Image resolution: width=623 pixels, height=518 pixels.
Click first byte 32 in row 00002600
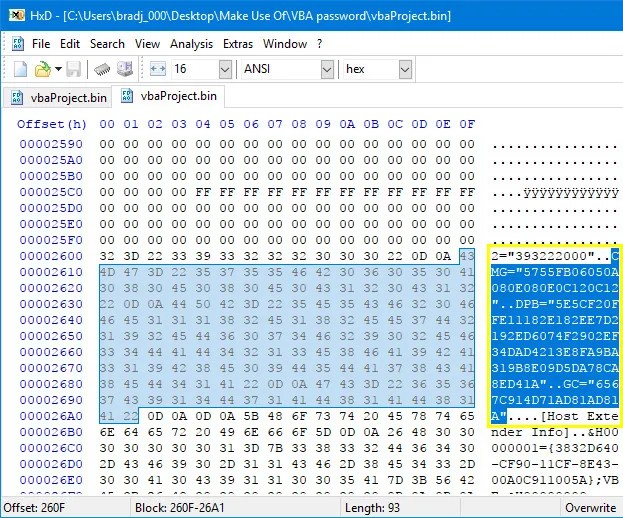pos(107,256)
